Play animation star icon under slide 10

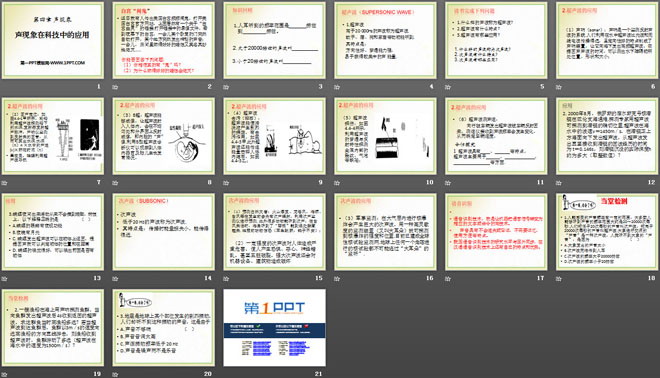337,183
